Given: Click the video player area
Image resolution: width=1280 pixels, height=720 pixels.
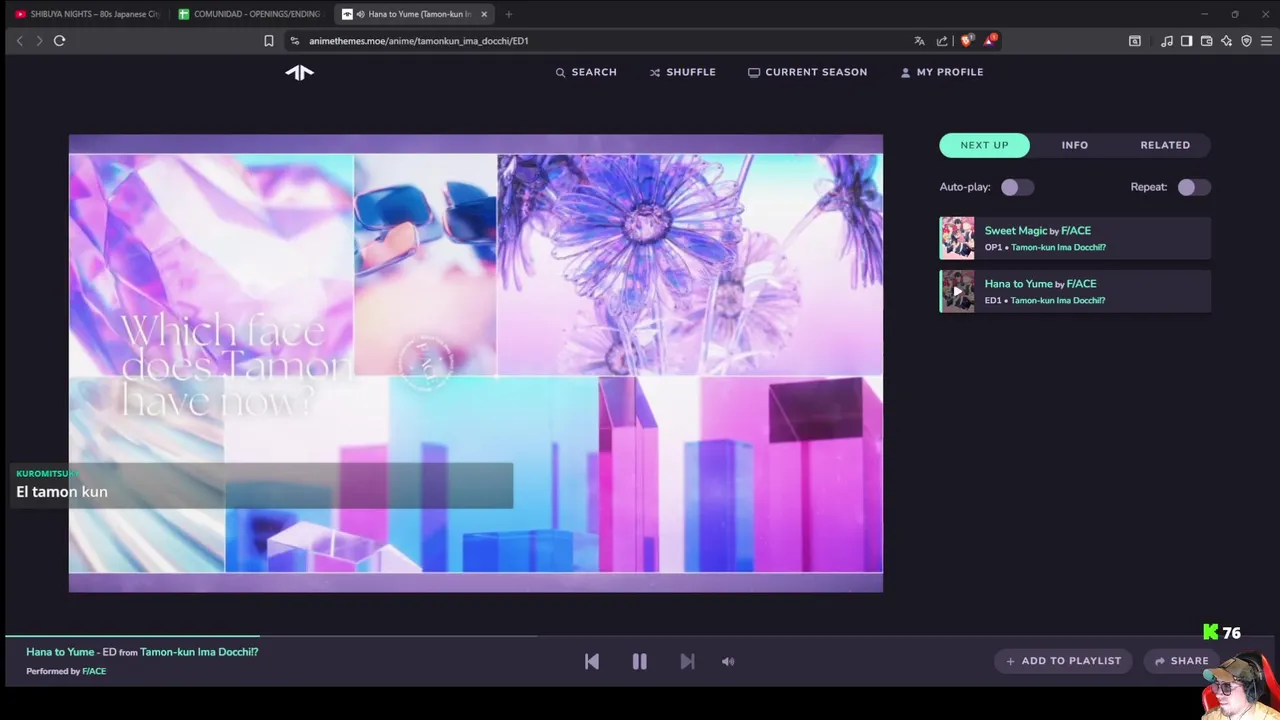Looking at the screenshot, I should coord(476,363).
